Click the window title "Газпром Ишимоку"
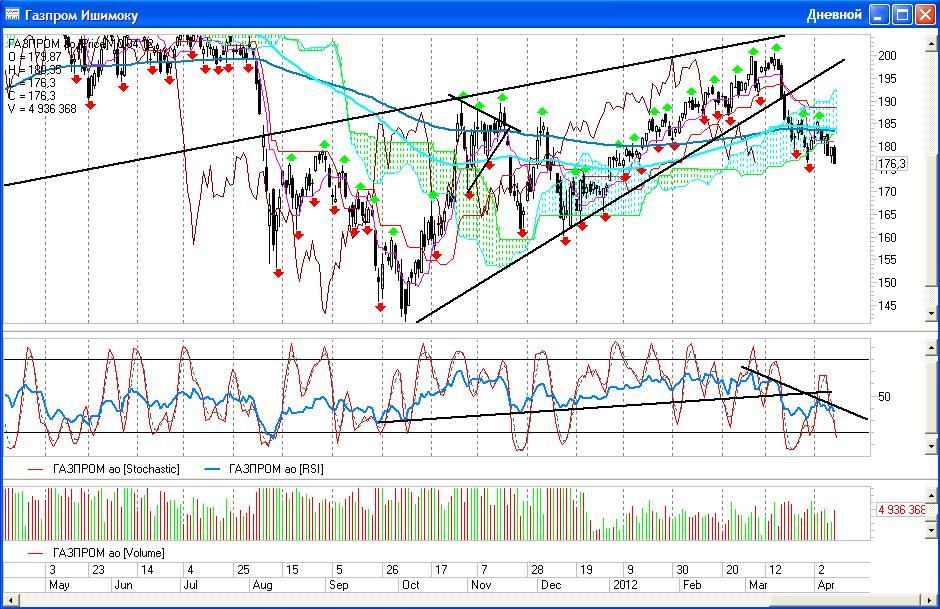The width and height of the screenshot is (940, 609). click(x=82, y=15)
